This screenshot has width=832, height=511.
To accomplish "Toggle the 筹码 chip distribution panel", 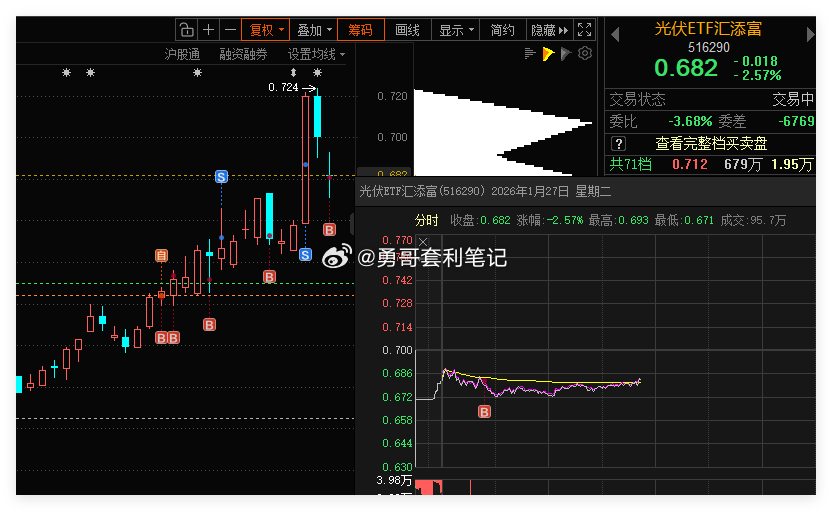I will click(361, 30).
